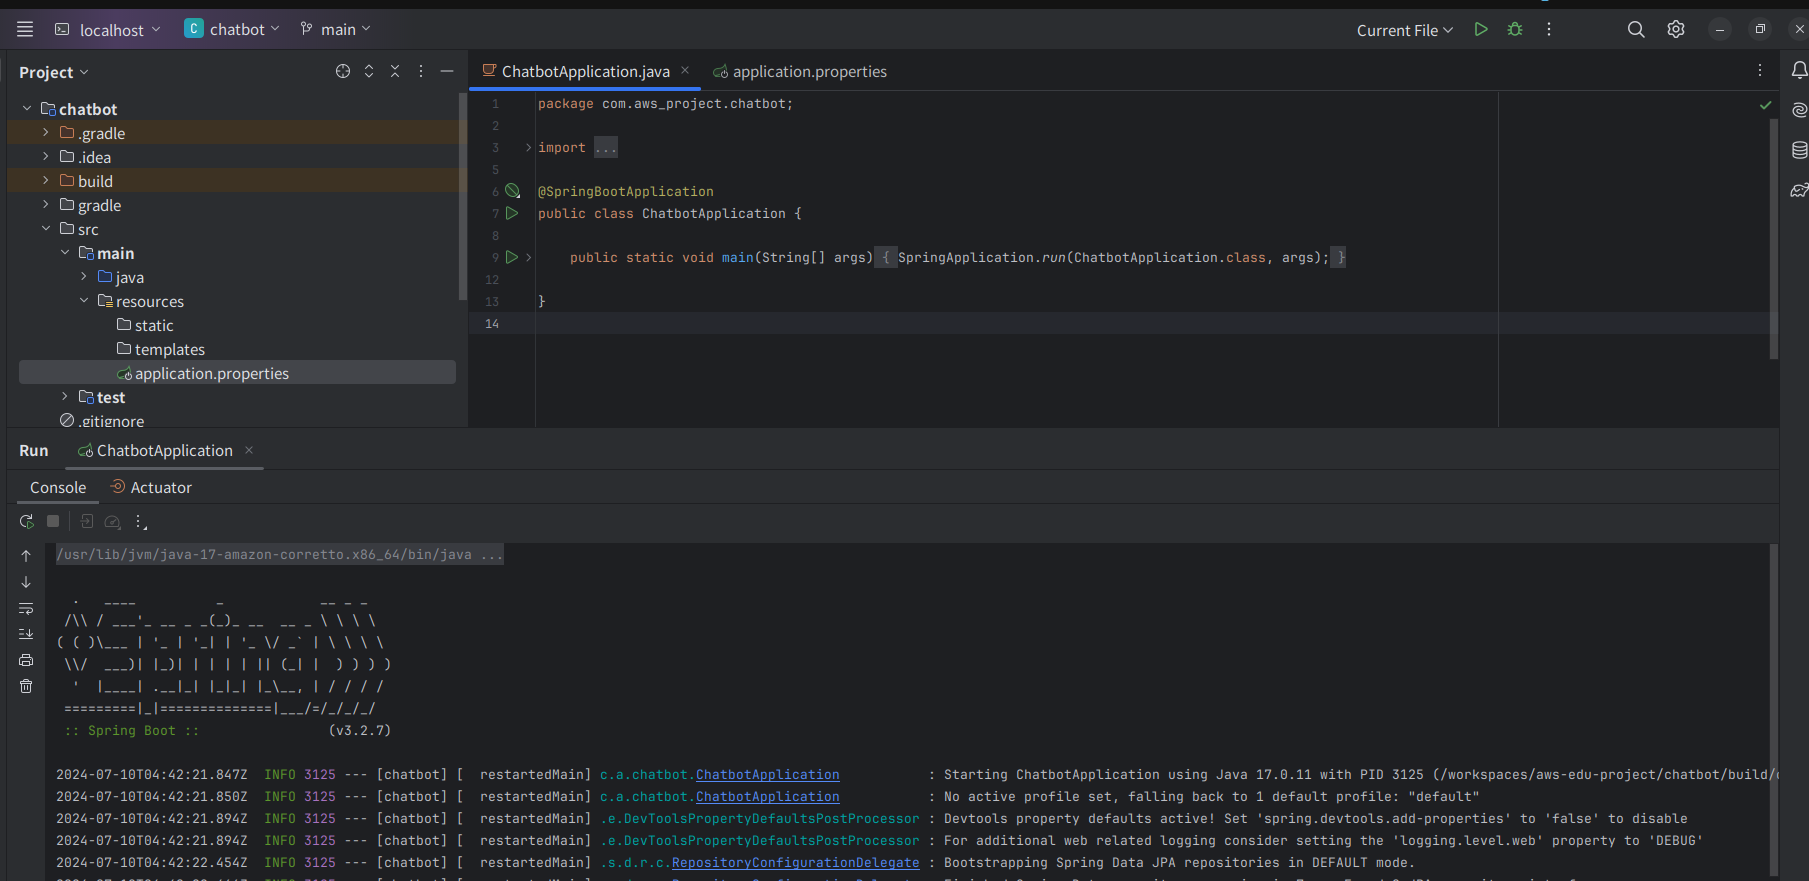Click the green Run button in top toolbar

tap(1481, 30)
